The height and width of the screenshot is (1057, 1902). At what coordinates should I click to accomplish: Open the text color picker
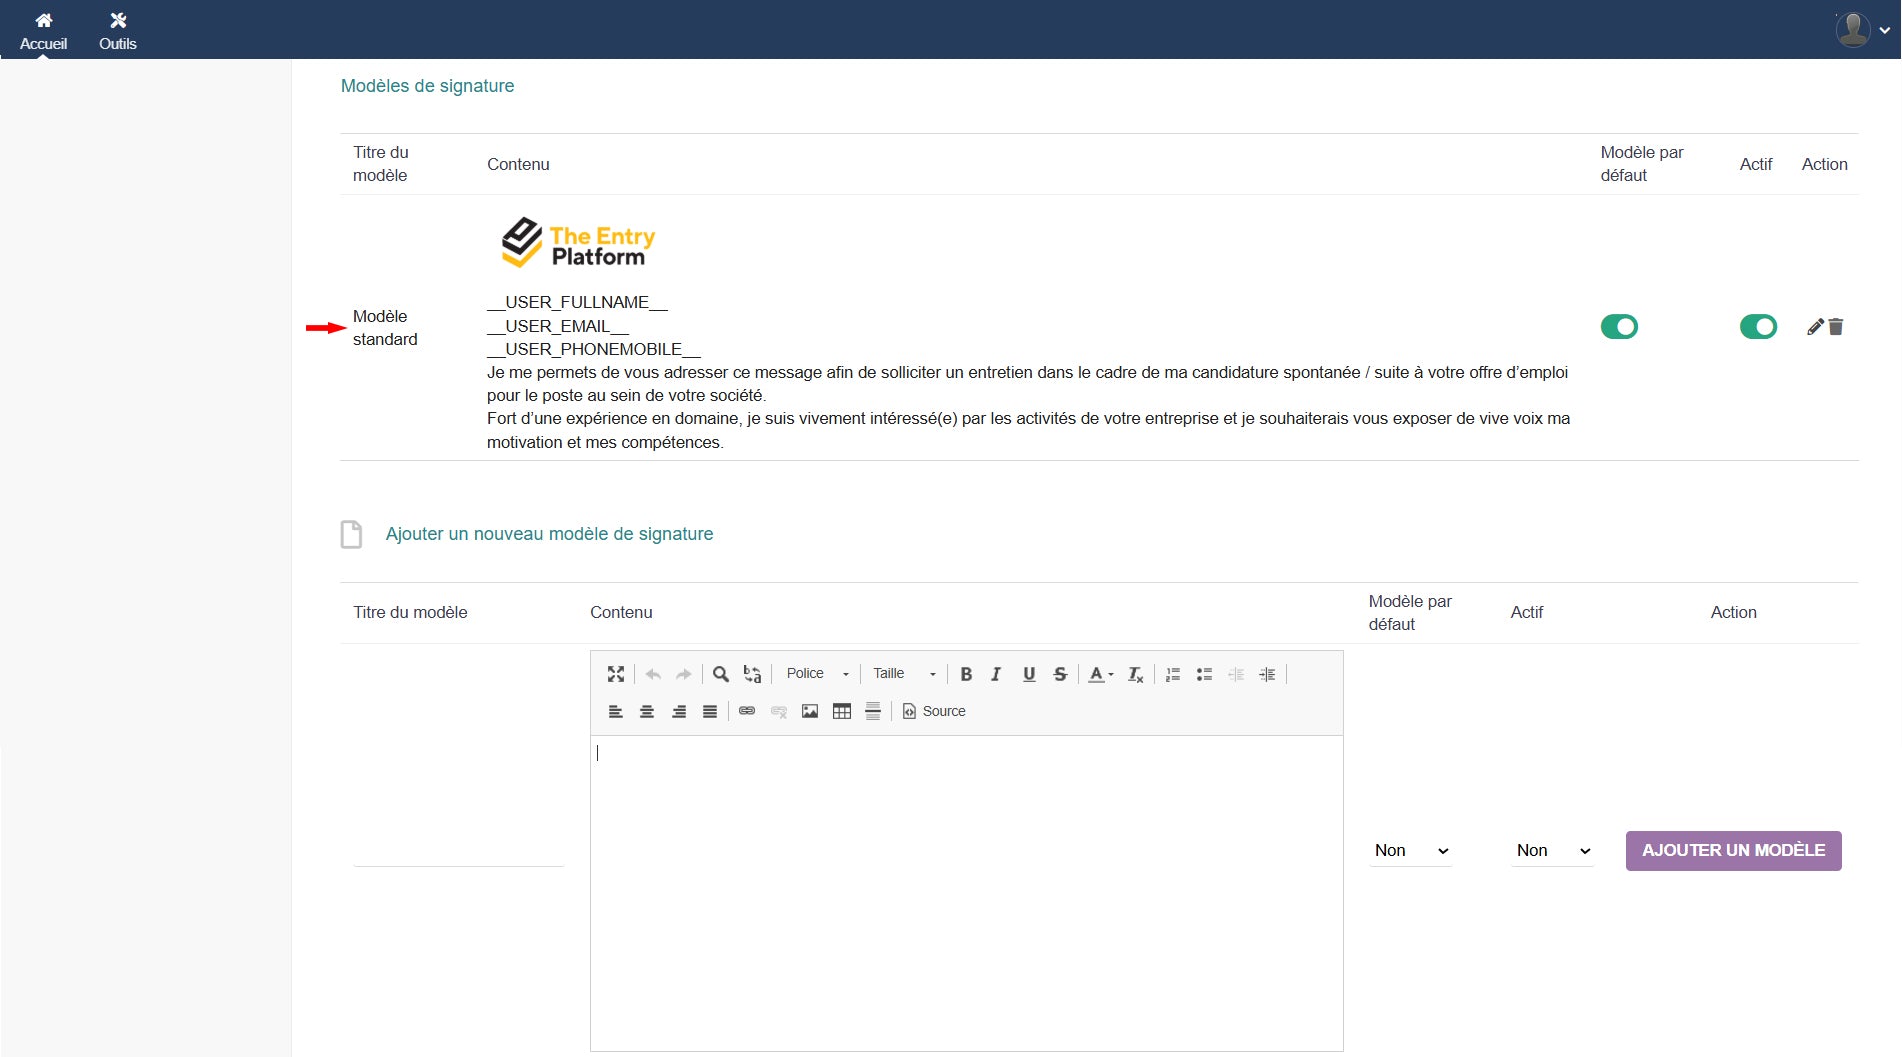click(1100, 674)
